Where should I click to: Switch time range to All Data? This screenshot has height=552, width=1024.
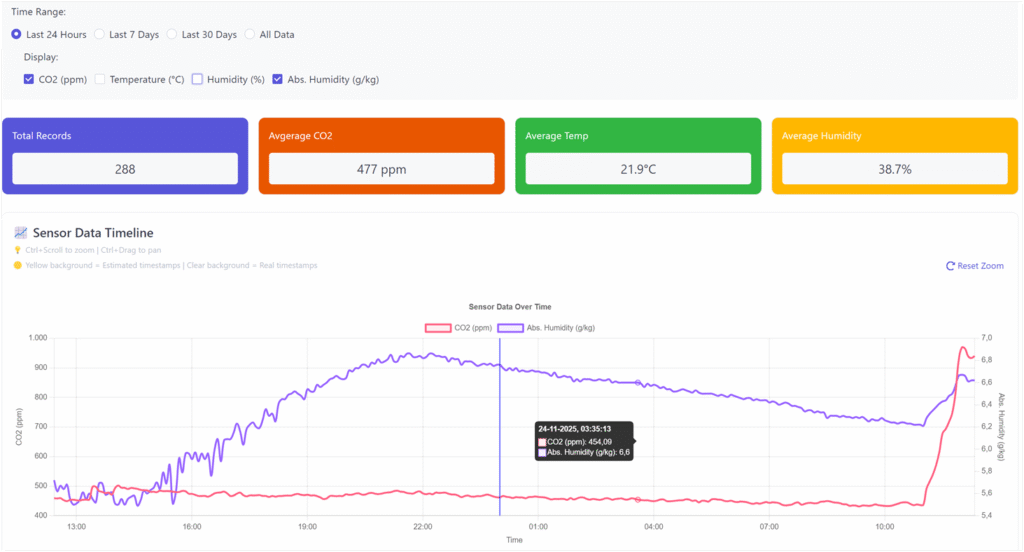[x=250, y=34]
